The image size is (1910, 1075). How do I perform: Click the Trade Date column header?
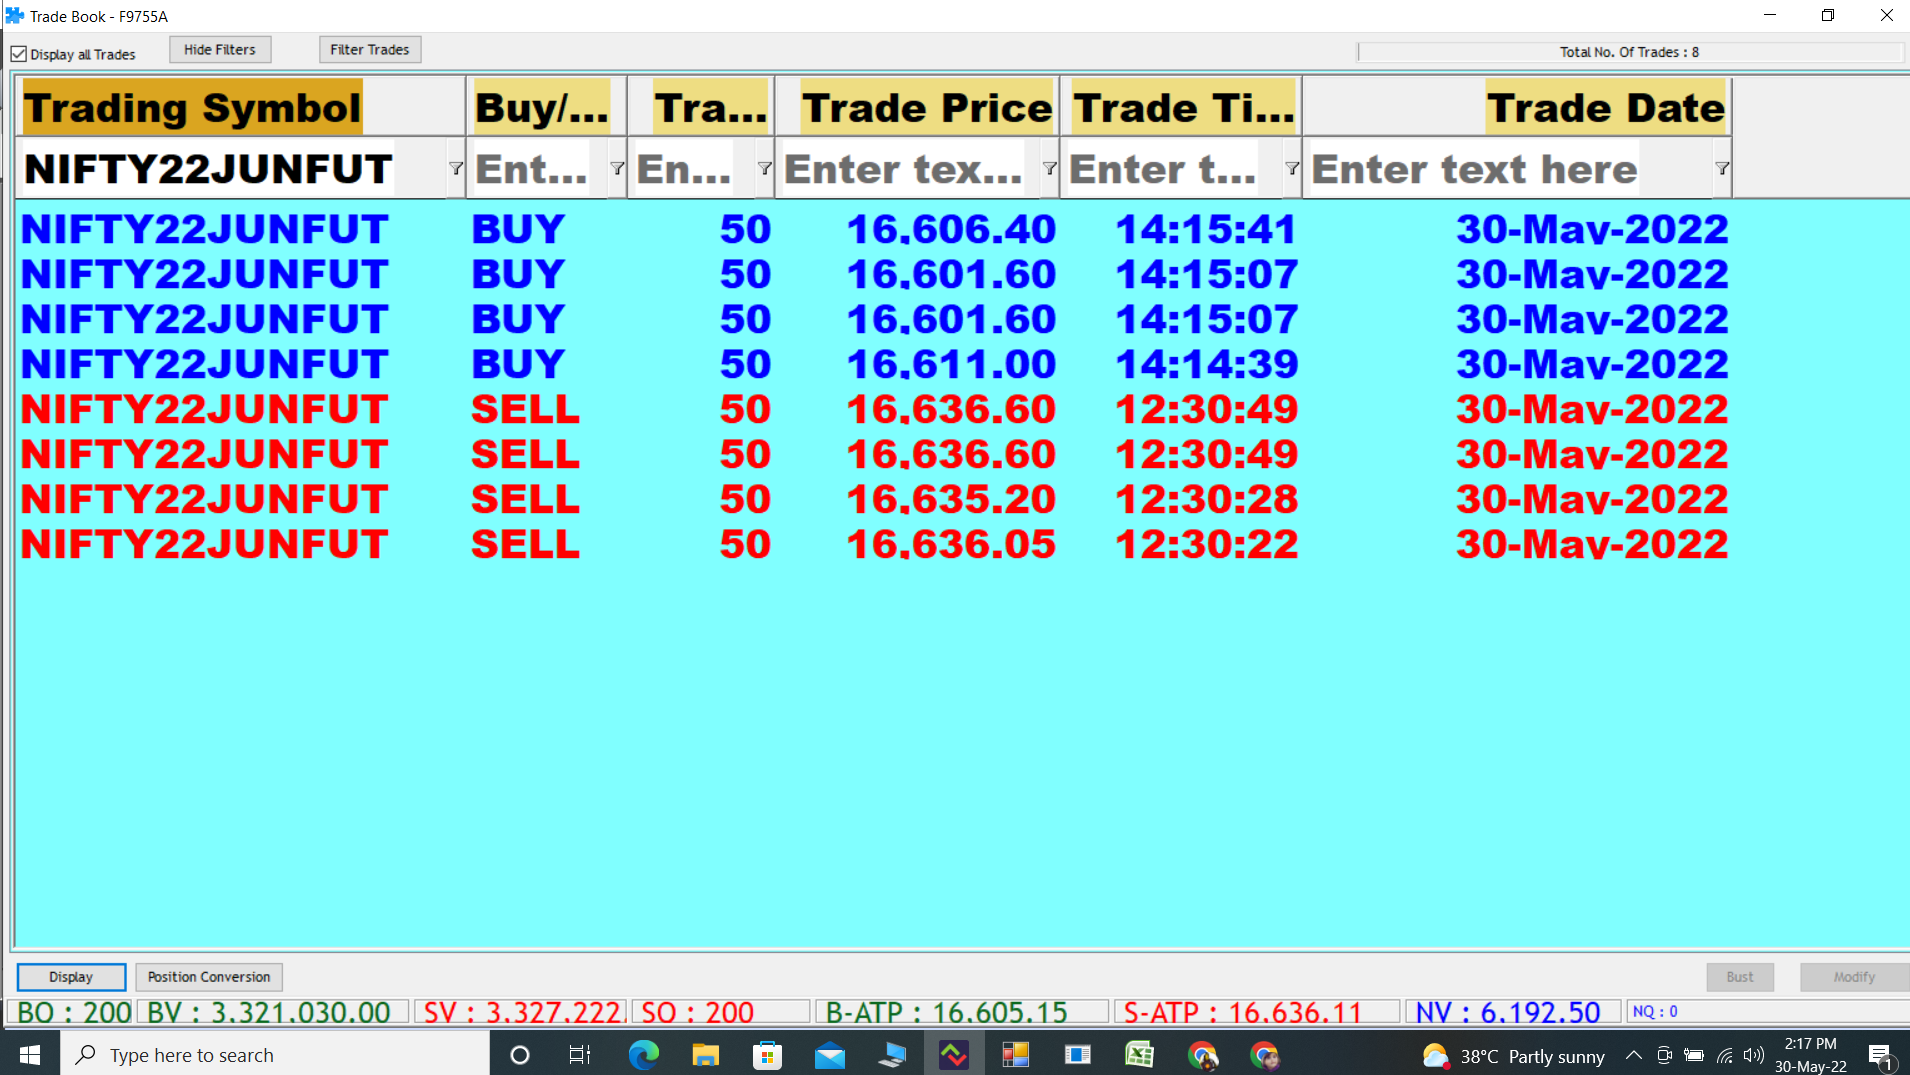click(1605, 108)
